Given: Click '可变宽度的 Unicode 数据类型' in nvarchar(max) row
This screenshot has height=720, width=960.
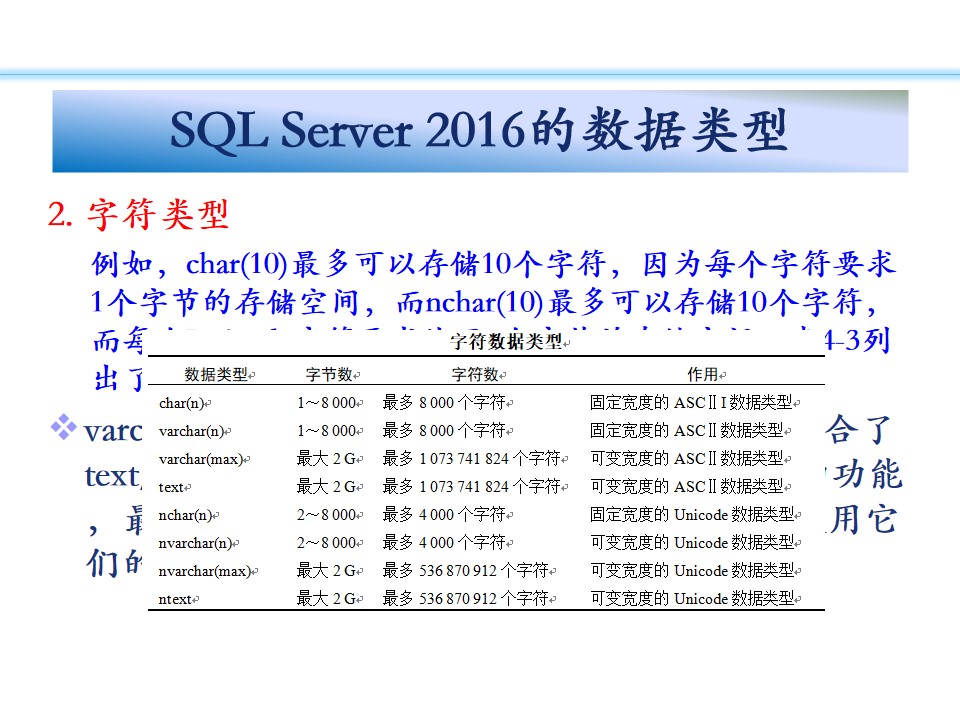Looking at the screenshot, I should click(692, 571).
